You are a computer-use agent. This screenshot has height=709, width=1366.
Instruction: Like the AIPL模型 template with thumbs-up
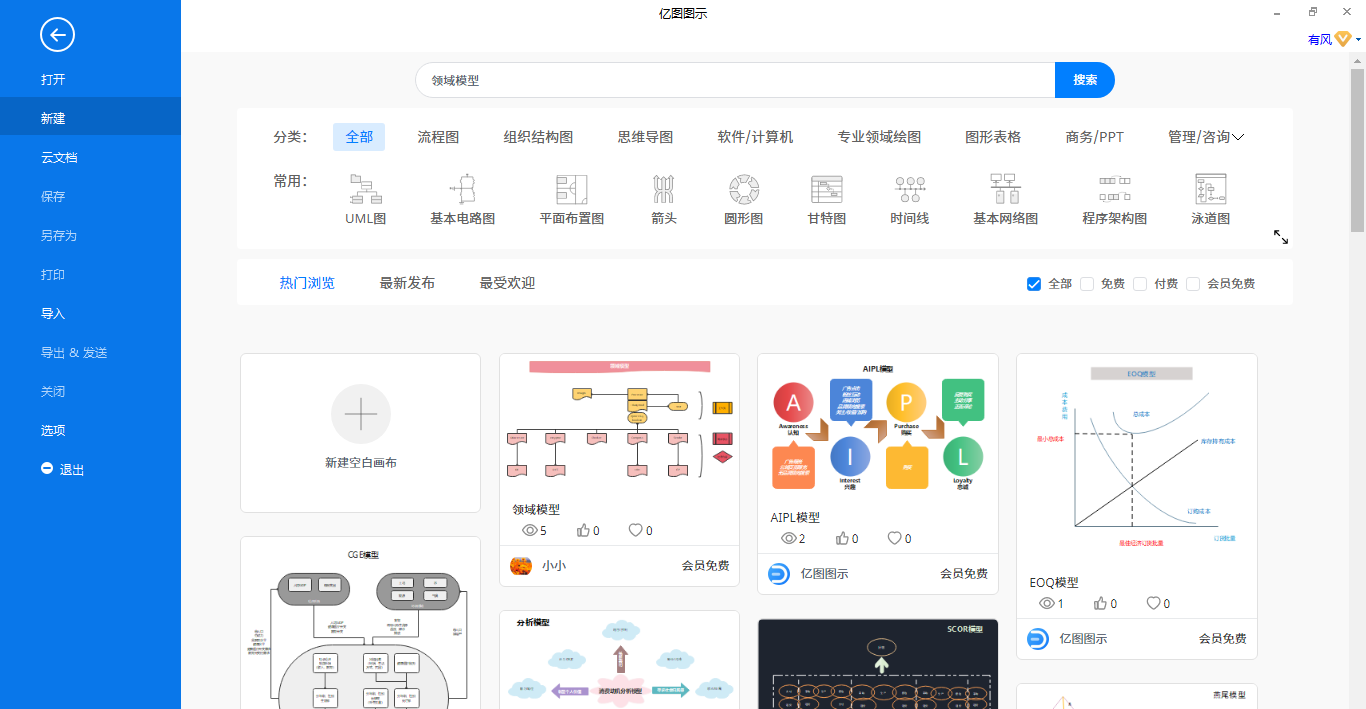pyautogui.click(x=841, y=538)
